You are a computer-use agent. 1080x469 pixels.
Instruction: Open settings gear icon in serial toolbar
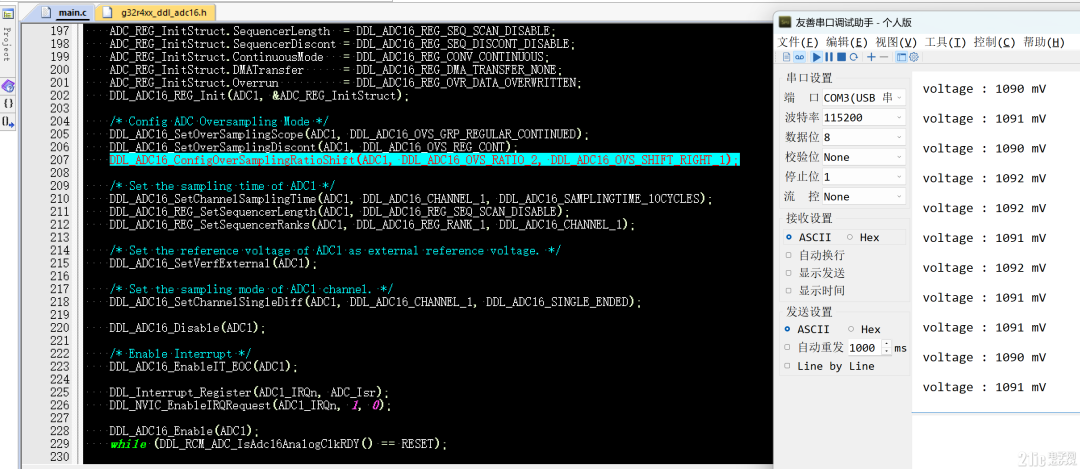point(914,56)
